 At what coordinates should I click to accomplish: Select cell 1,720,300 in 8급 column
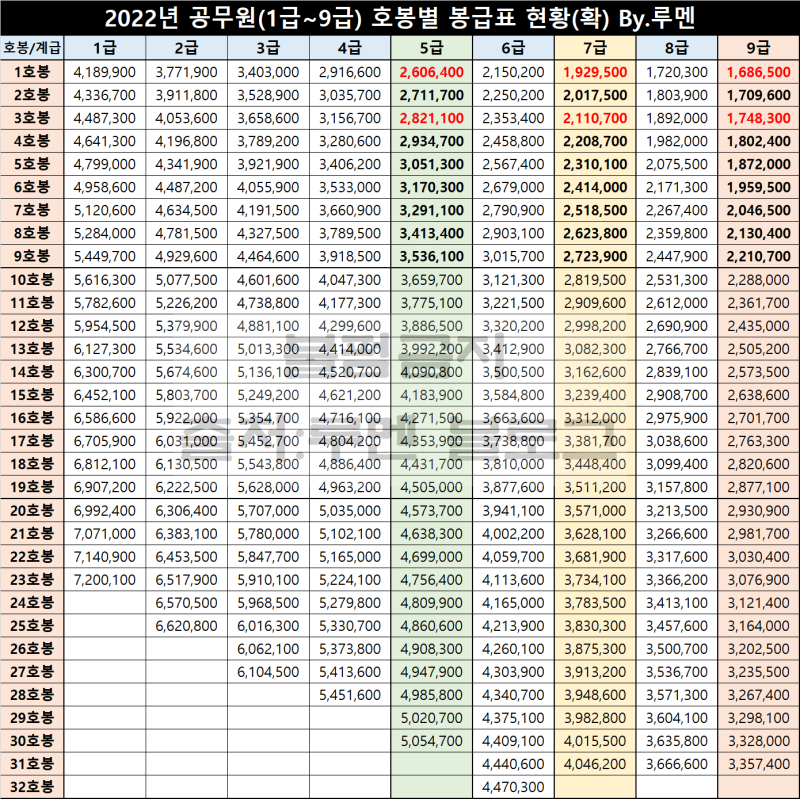[x=677, y=72]
